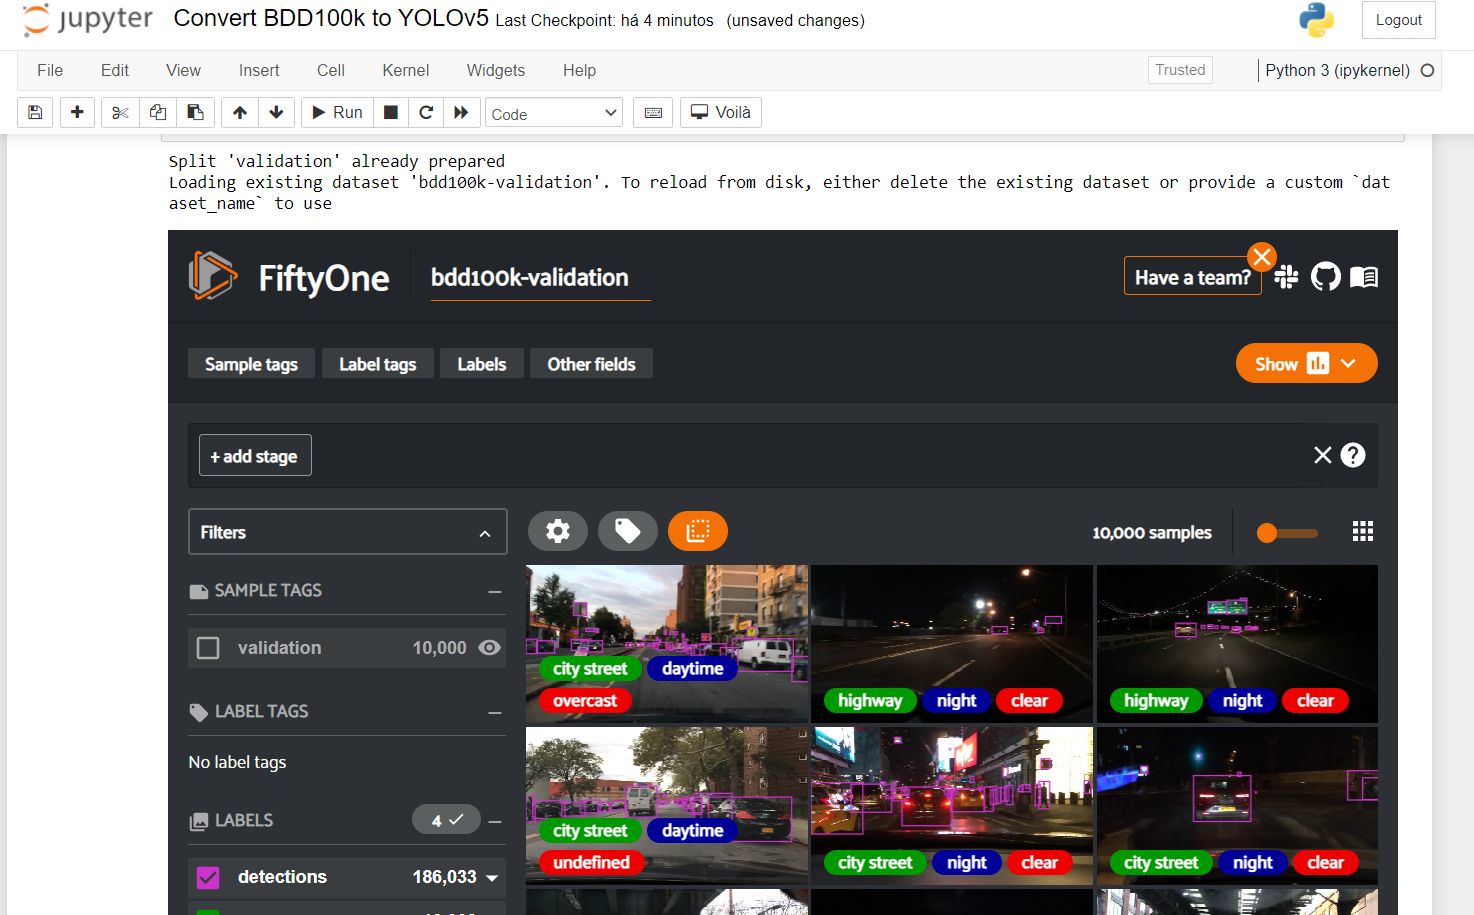The height and width of the screenshot is (915, 1474).
Task: Open the grid layout icon near the zoom slider
Action: click(1363, 531)
